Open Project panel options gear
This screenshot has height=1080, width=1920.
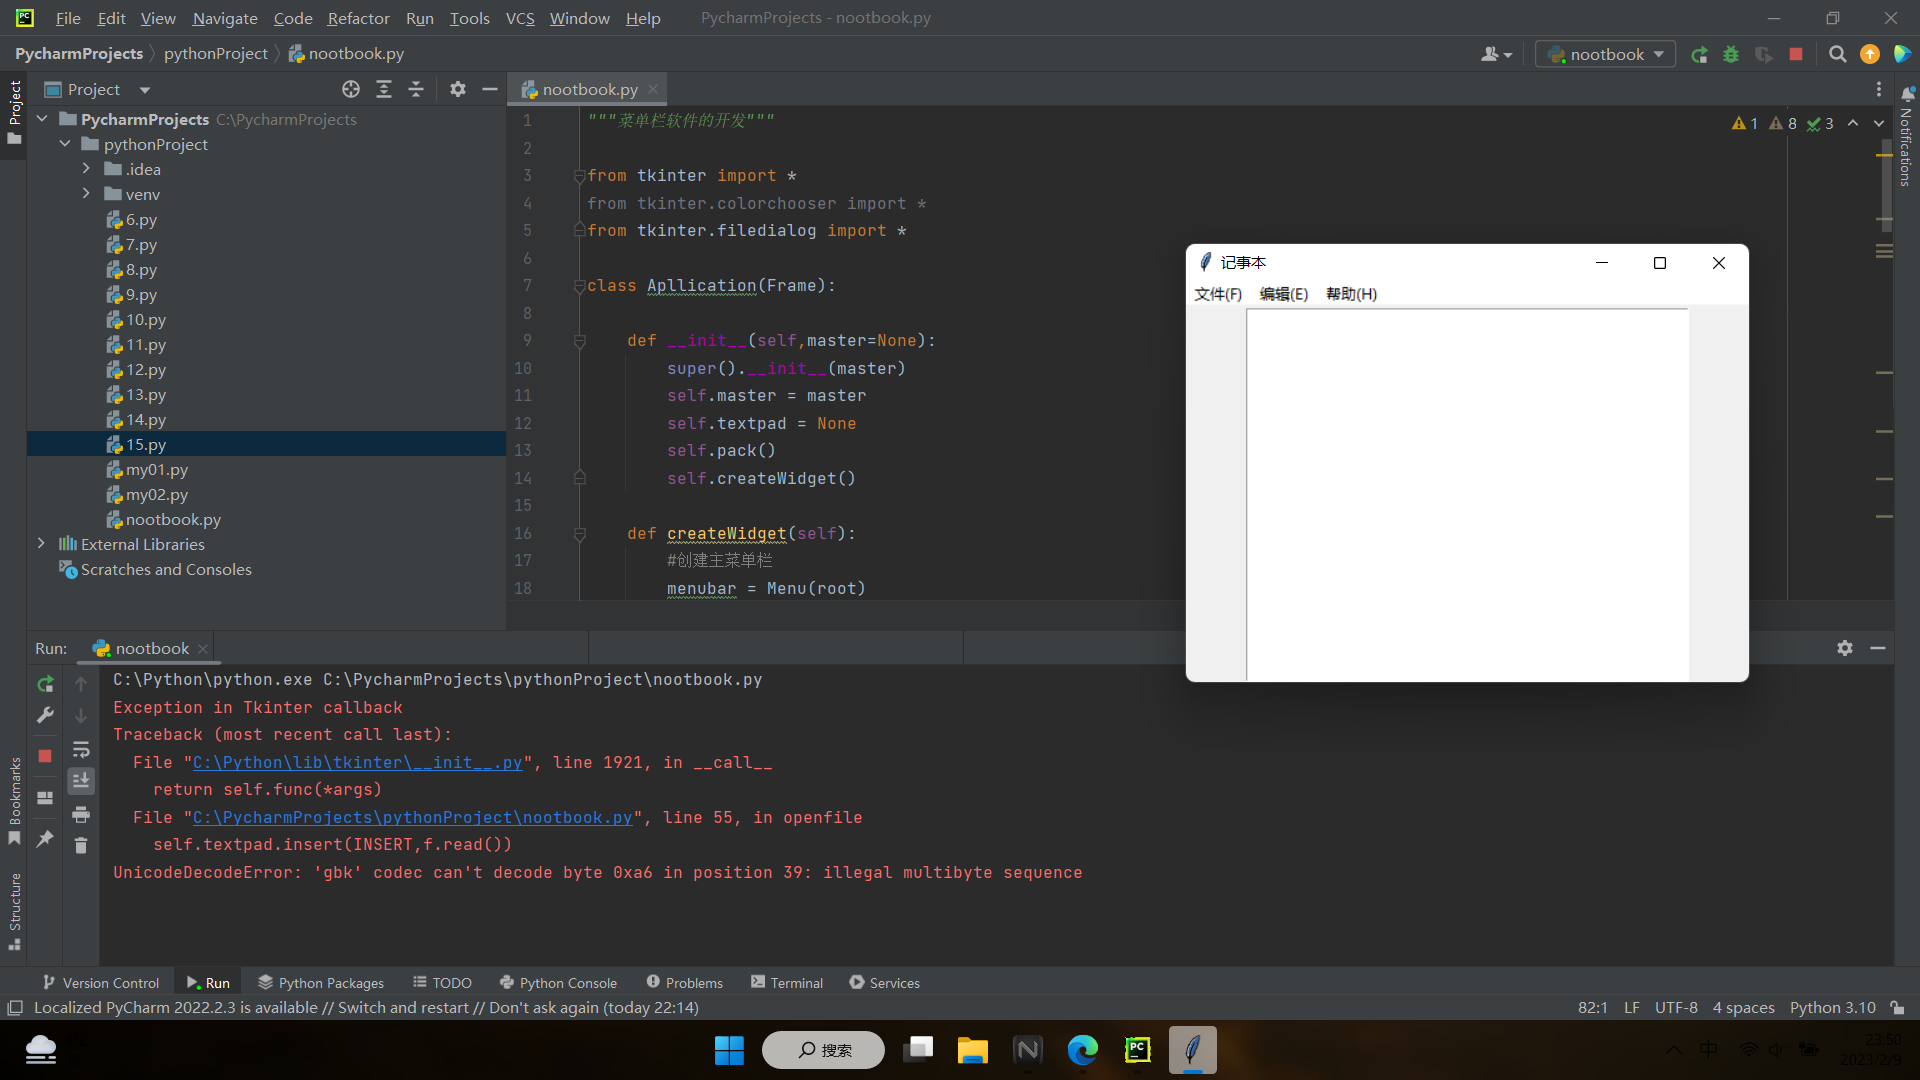(458, 89)
